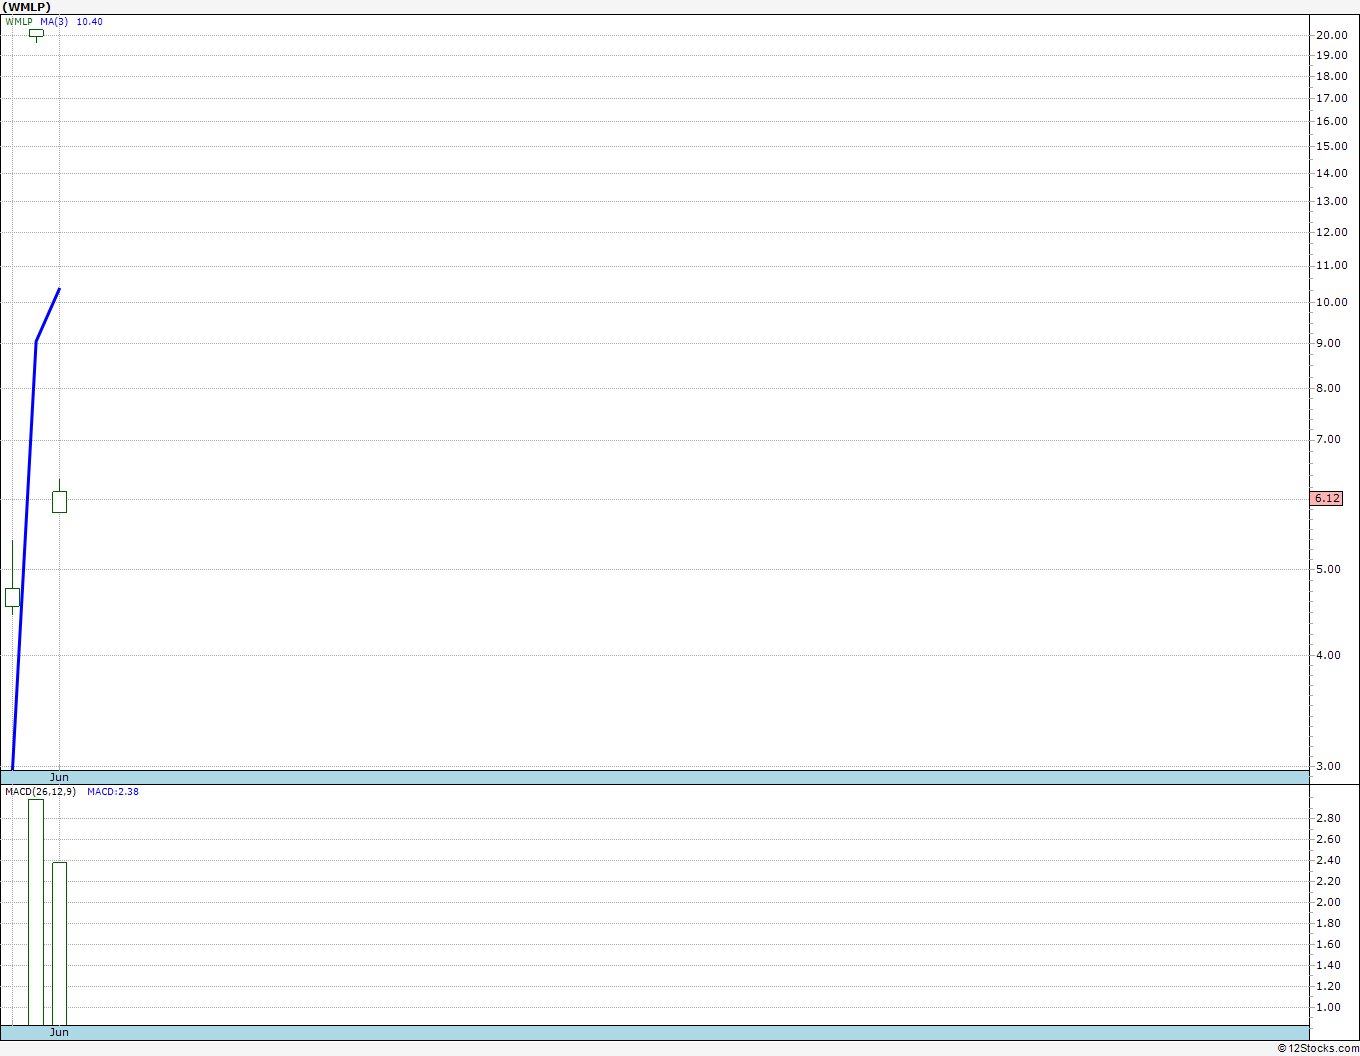Click the Jun label on the price chart axis
Screen dimensions: 1360x1056
[x=60, y=777]
